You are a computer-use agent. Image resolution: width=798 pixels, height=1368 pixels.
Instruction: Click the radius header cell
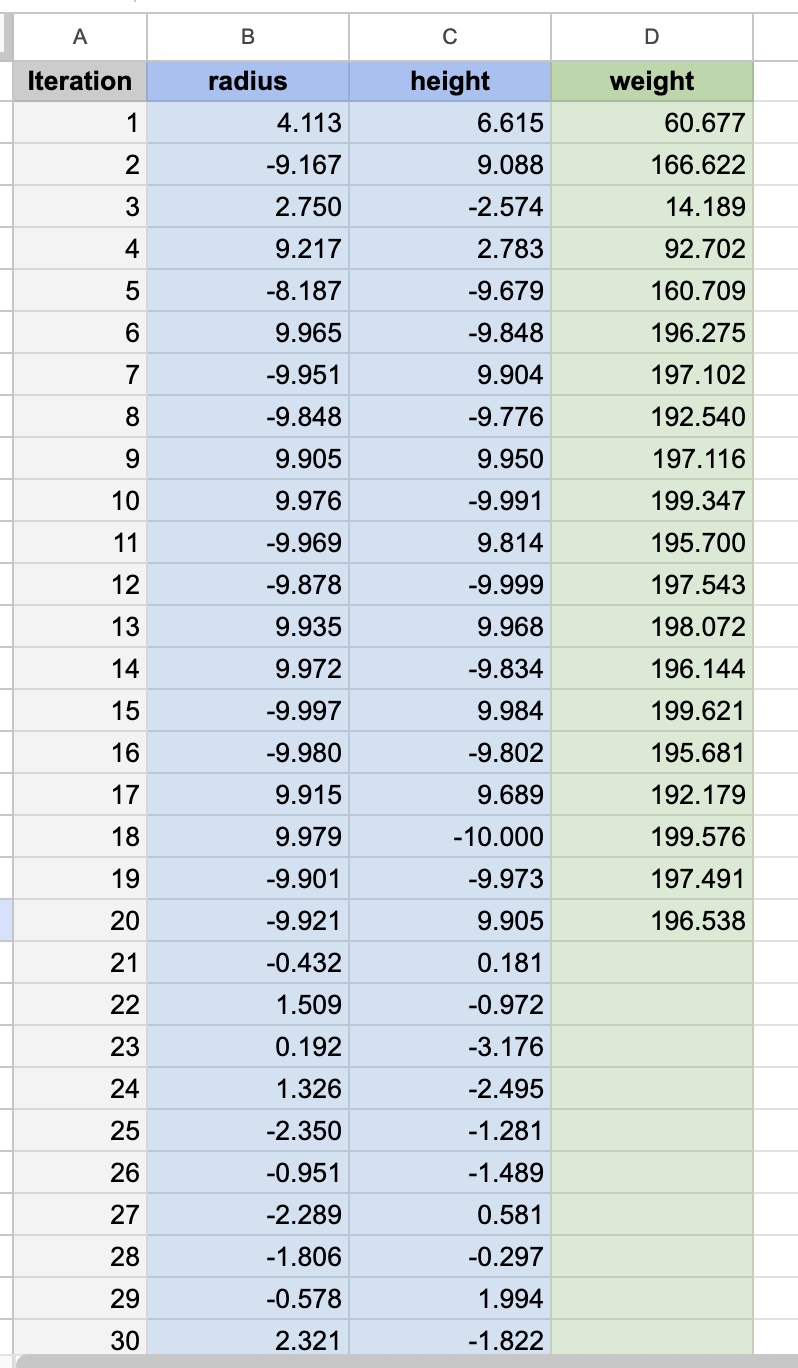tap(248, 81)
